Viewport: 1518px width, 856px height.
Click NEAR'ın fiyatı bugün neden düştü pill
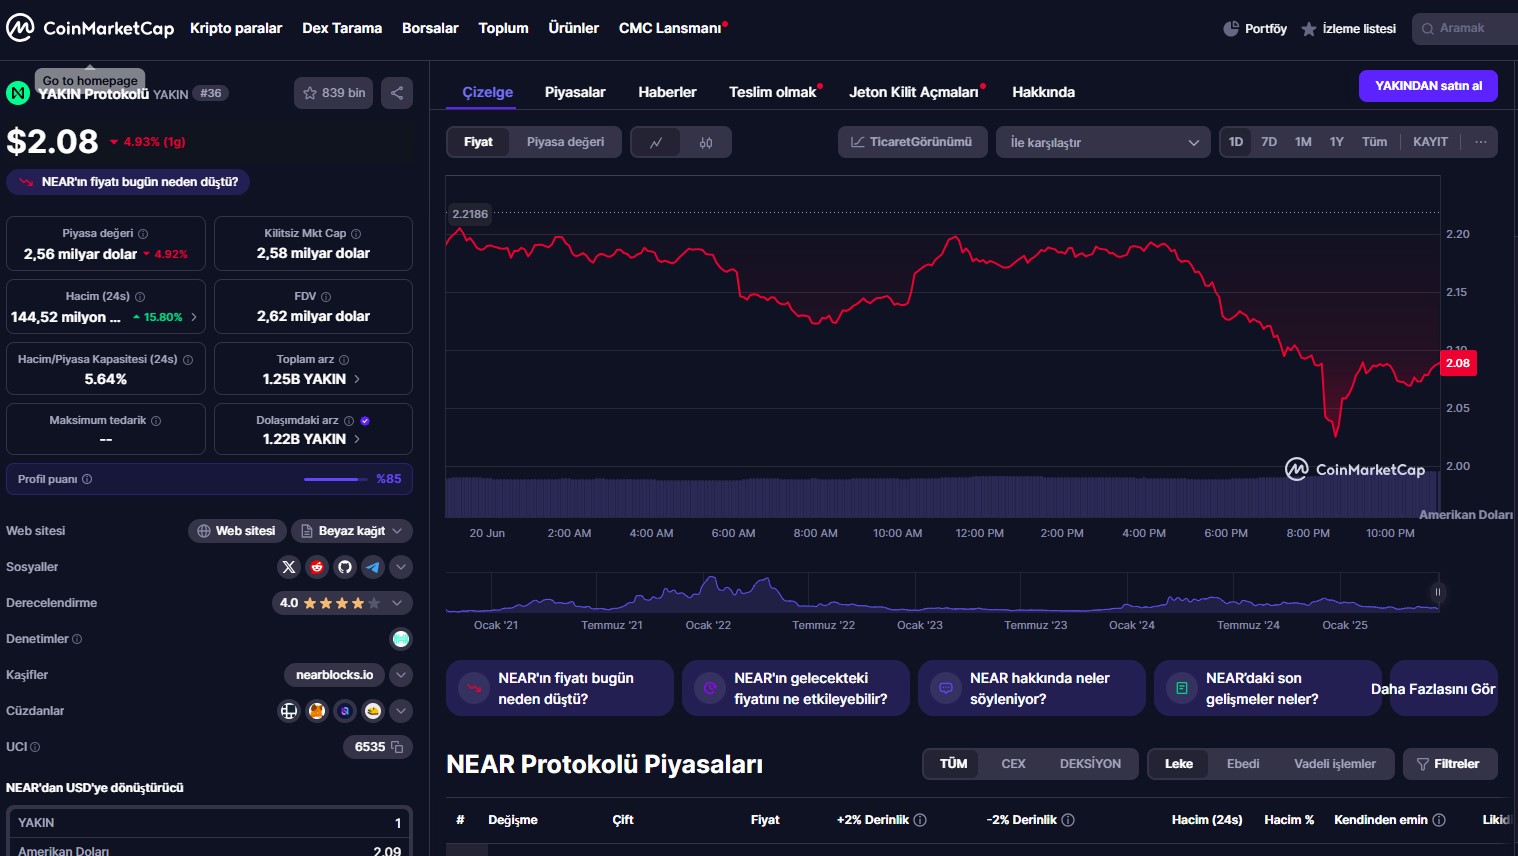[128, 182]
